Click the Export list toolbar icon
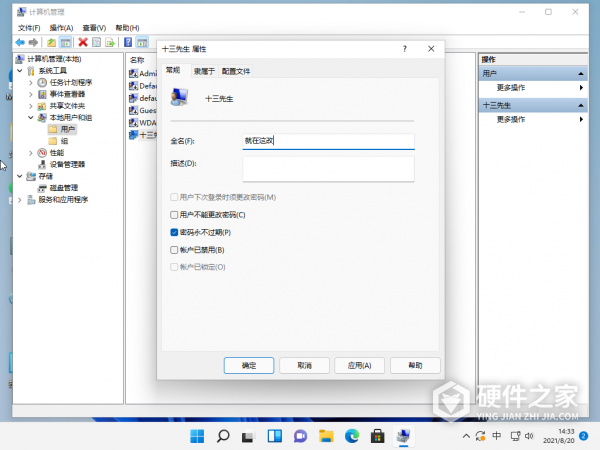This screenshot has height=450, width=600. (110, 42)
